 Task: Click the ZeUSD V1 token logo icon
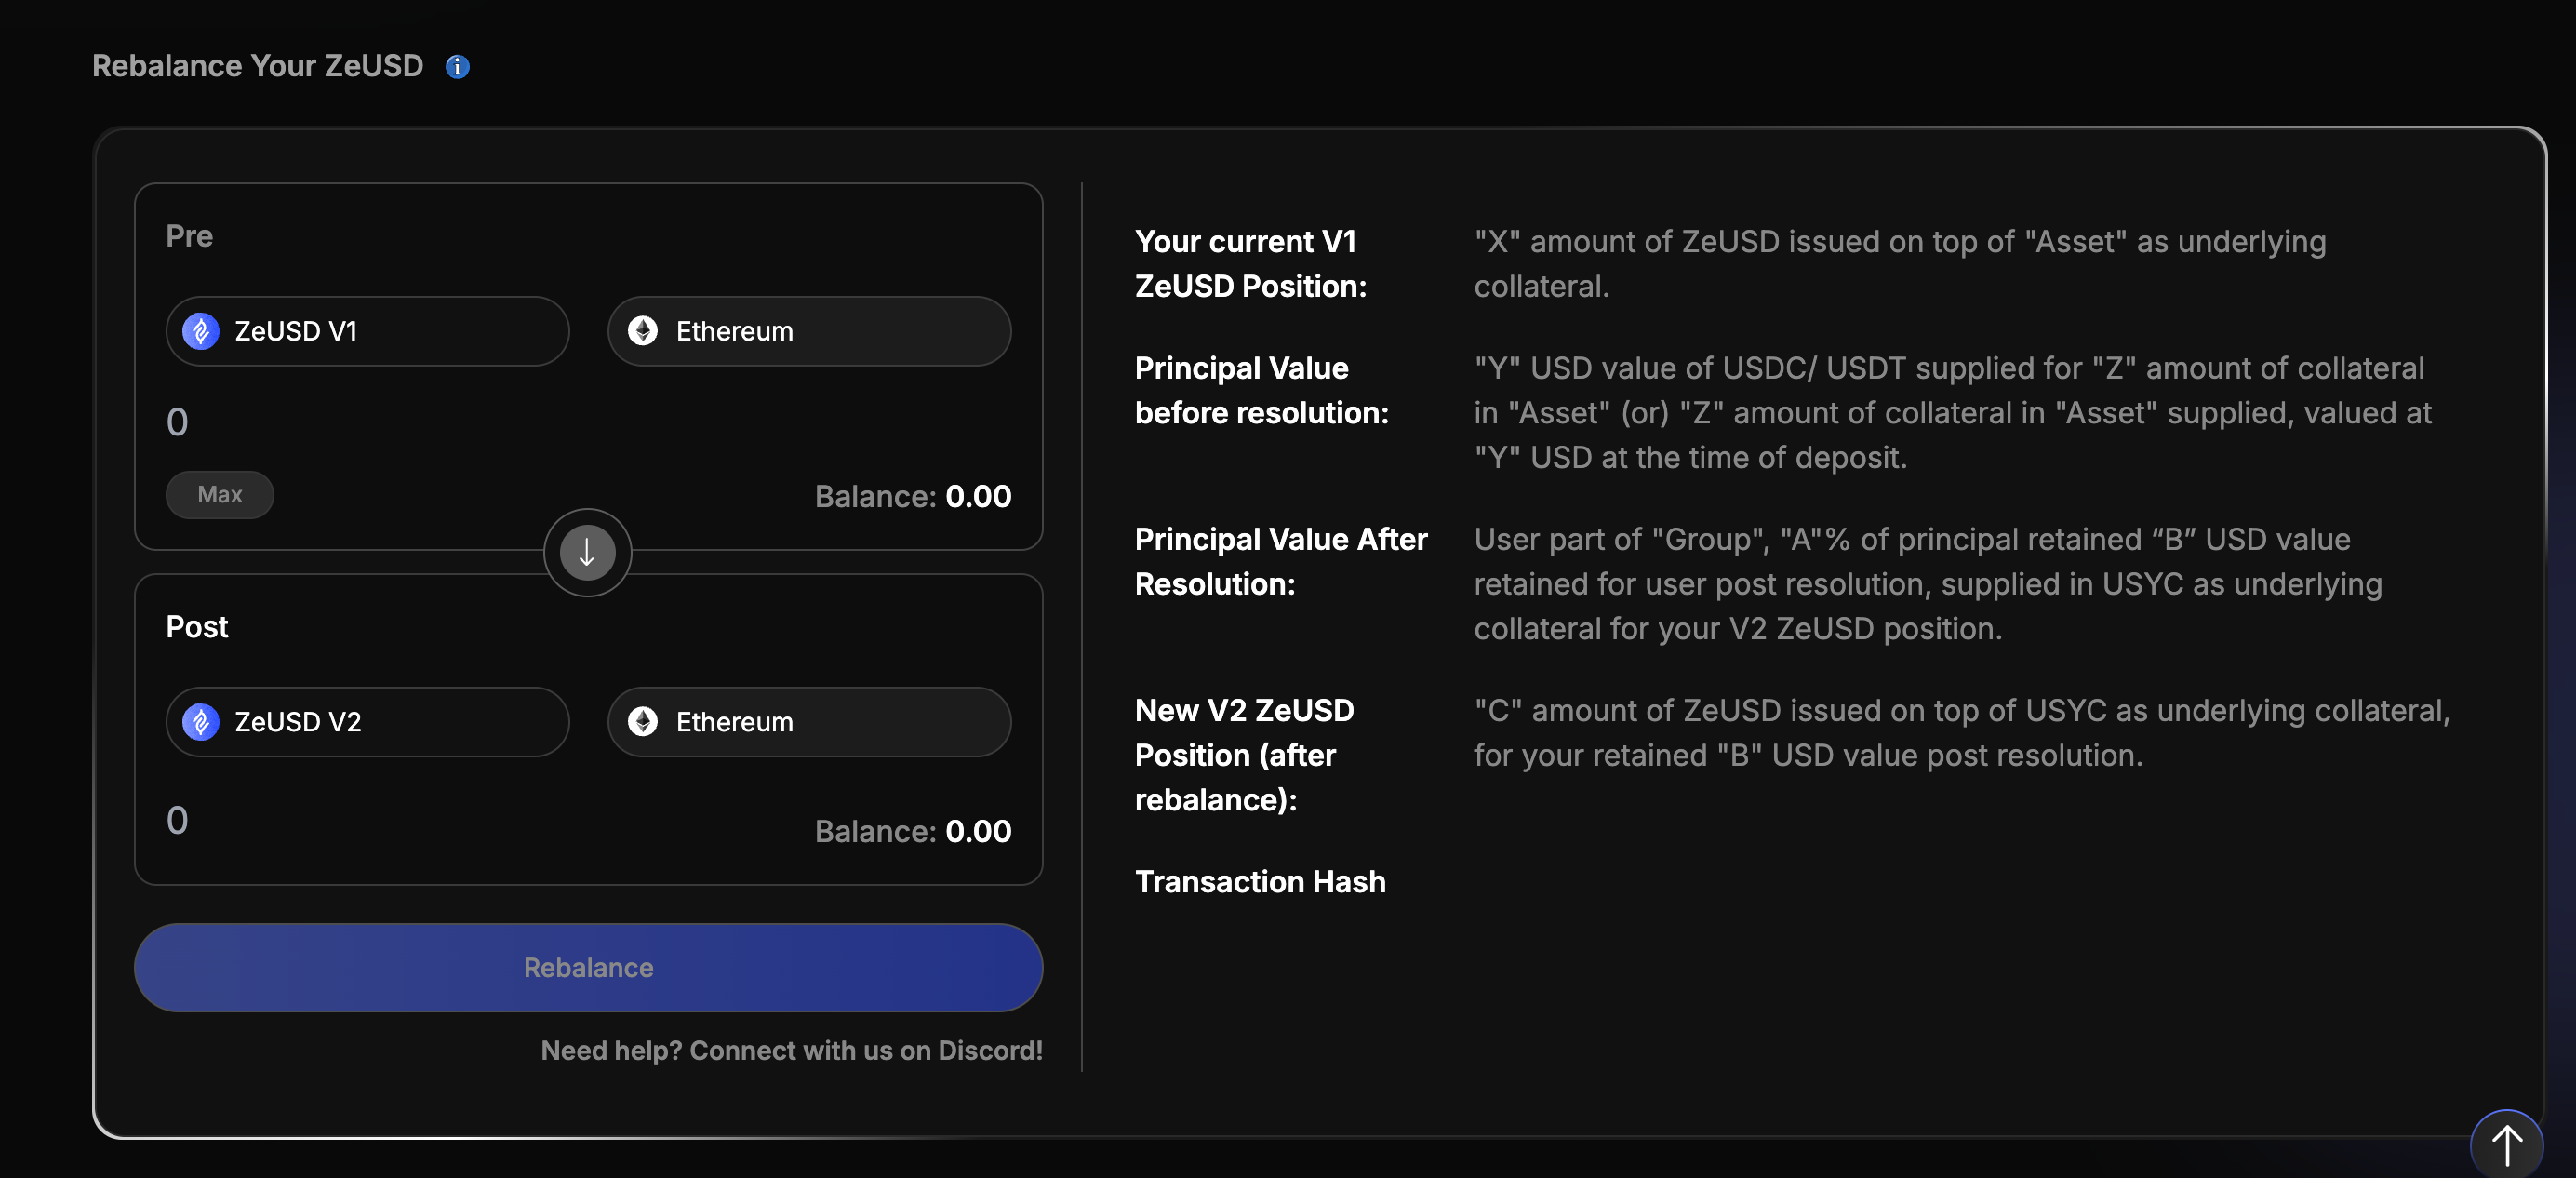coord(201,331)
